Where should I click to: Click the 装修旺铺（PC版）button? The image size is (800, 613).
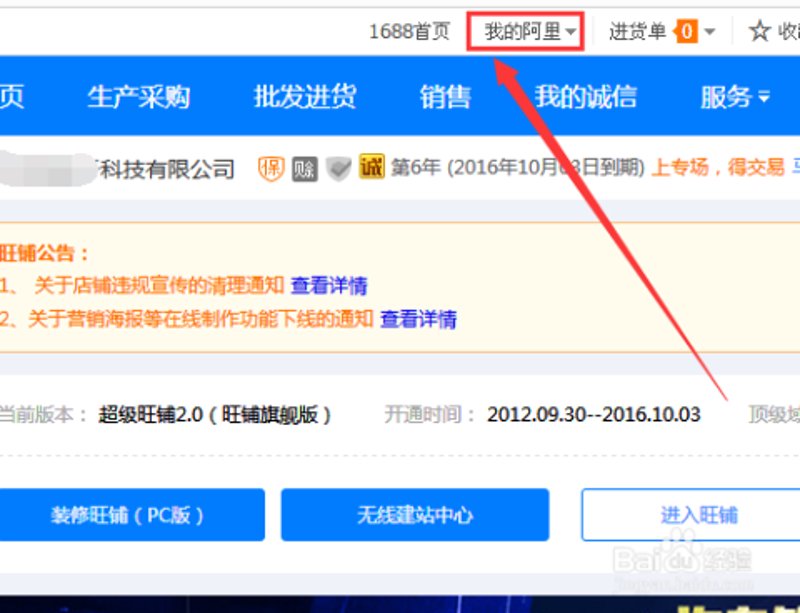point(132,514)
